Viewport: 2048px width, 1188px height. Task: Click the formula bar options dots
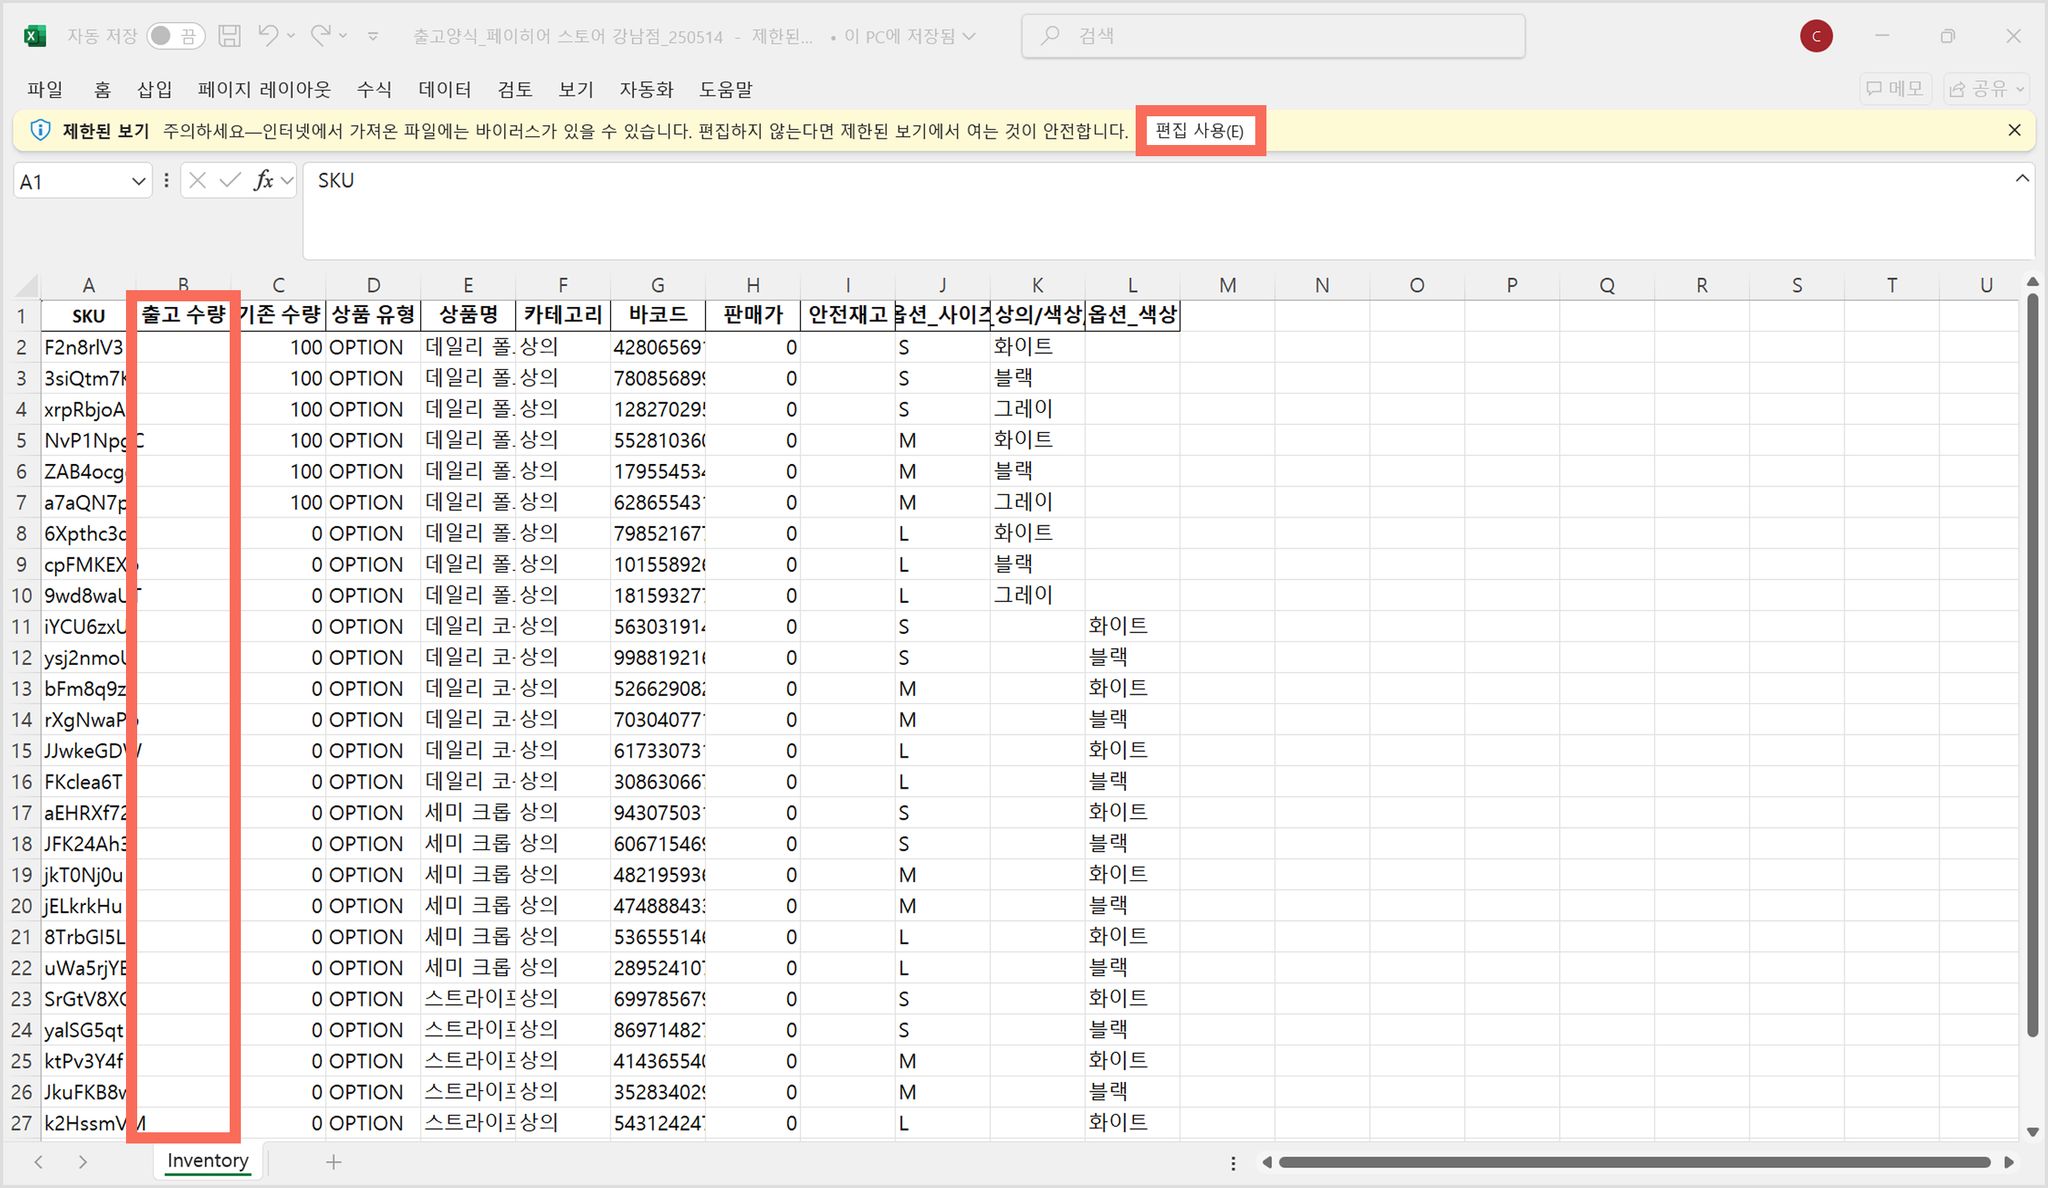tap(166, 181)
